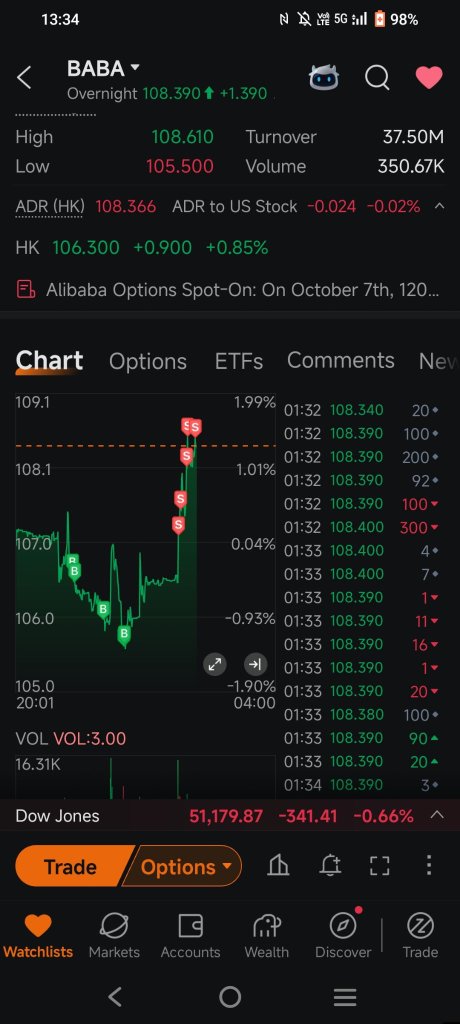Expand chart to fullscreen with diagonal arrows icon
The height and width of the screenshot is (1024, 460).
214,665
